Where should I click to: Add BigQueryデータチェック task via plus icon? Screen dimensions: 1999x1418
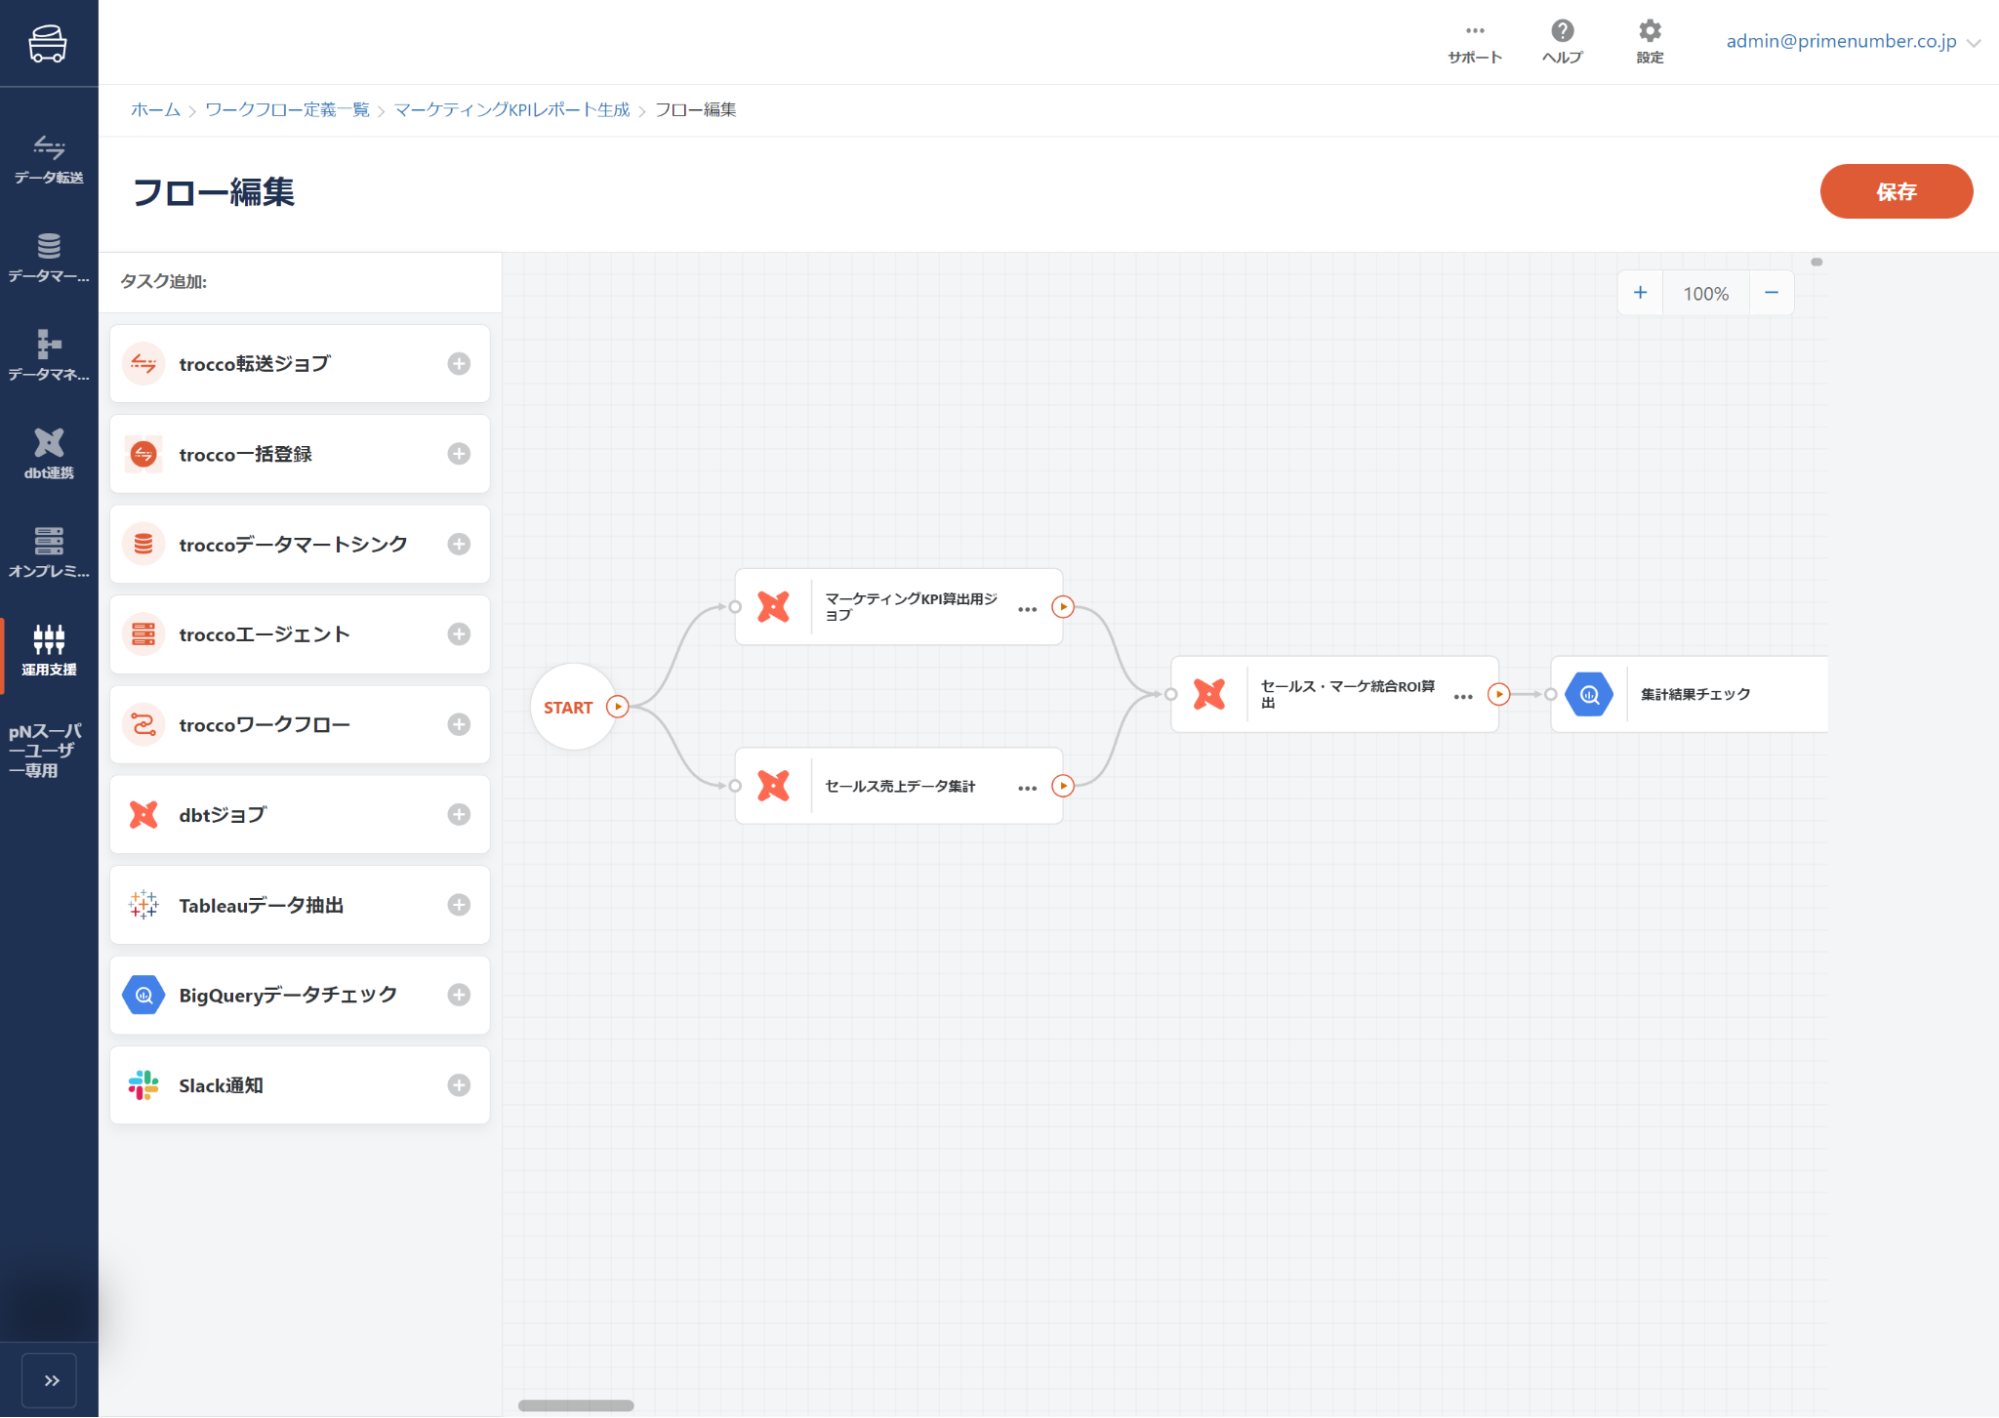point(459,995)
